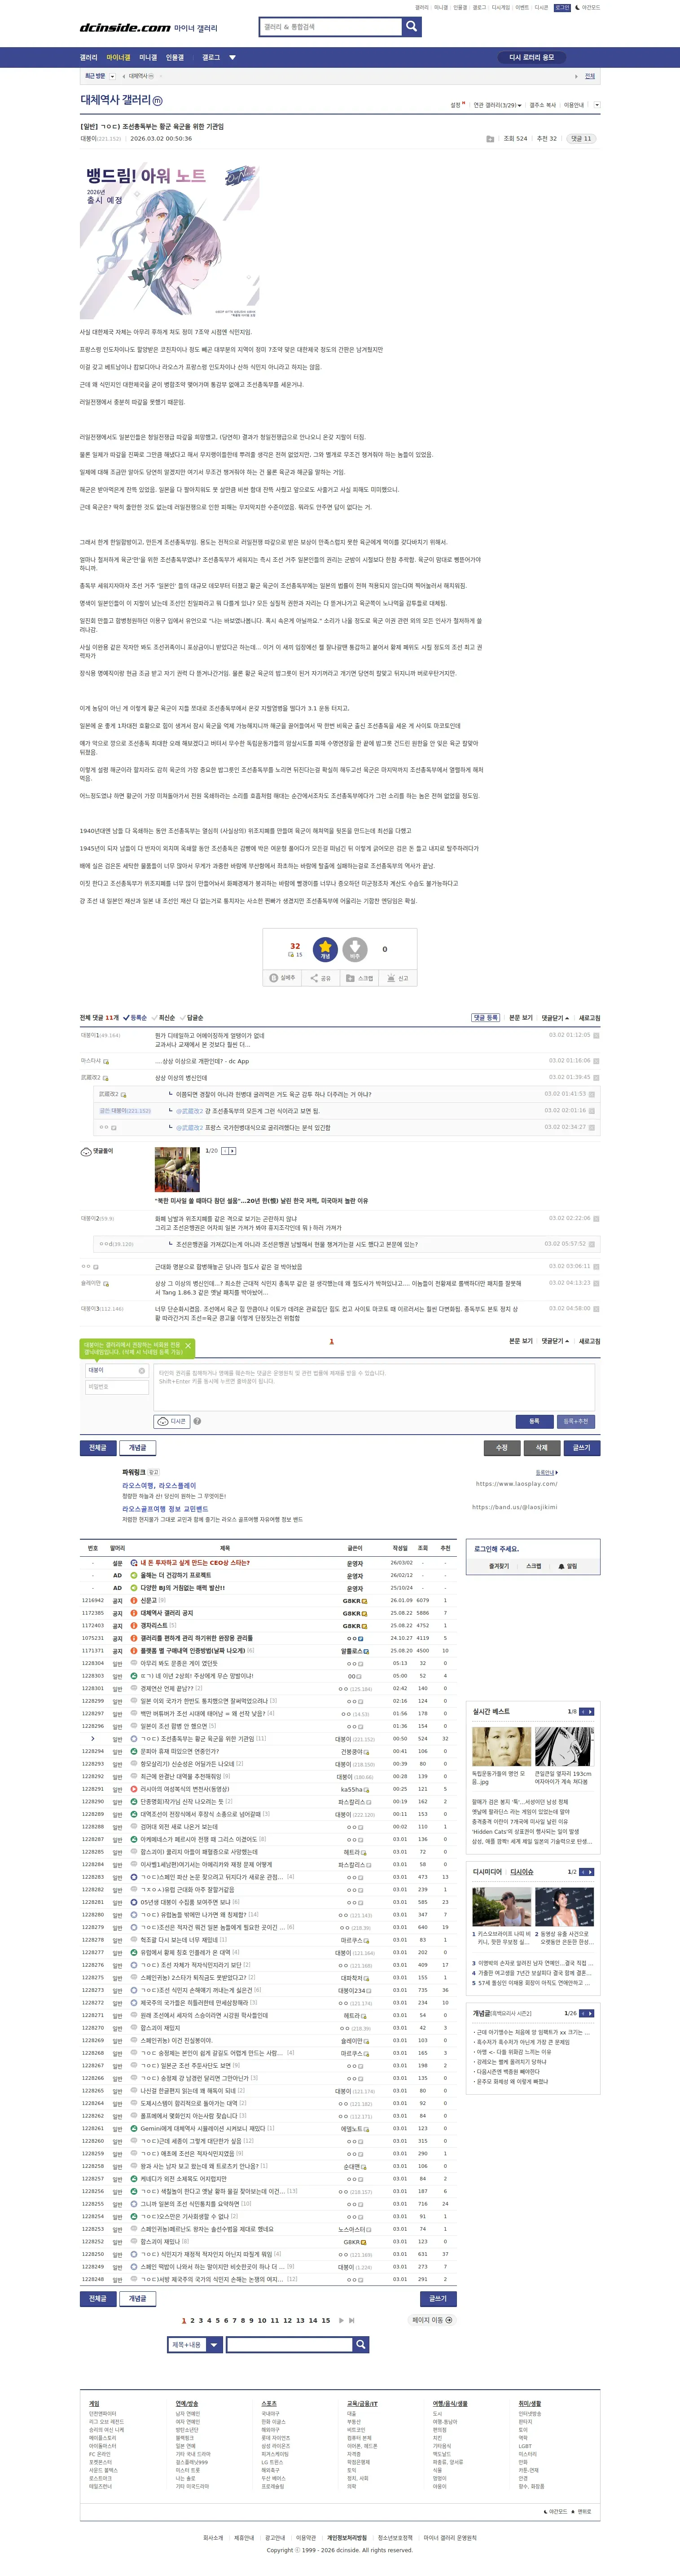The height and width of the screenshot is (2576, 680).
Task: Open the 마이너갤 nav tab
Action: (118, 58)
